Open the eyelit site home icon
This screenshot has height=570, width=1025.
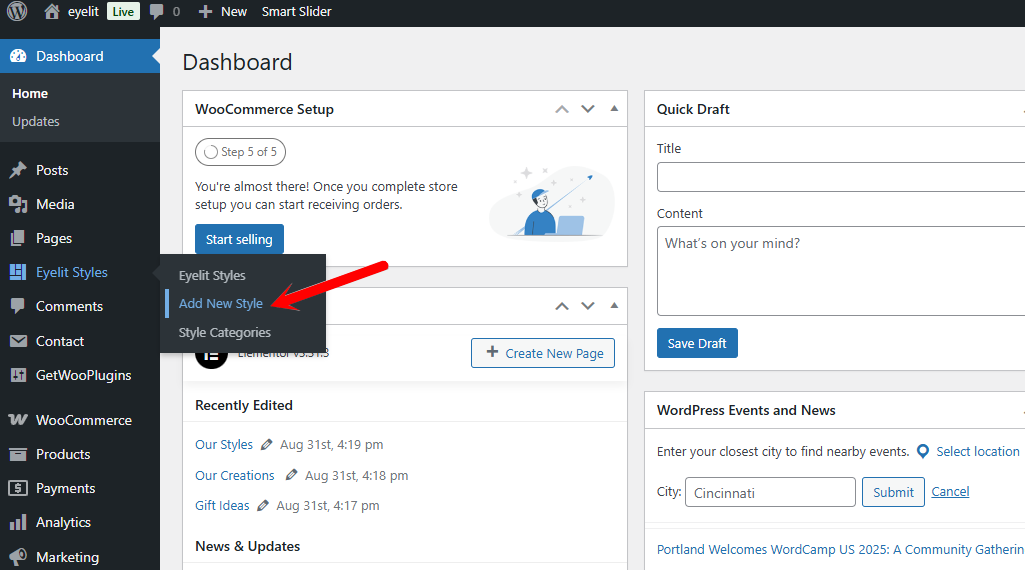click(52, 12)
